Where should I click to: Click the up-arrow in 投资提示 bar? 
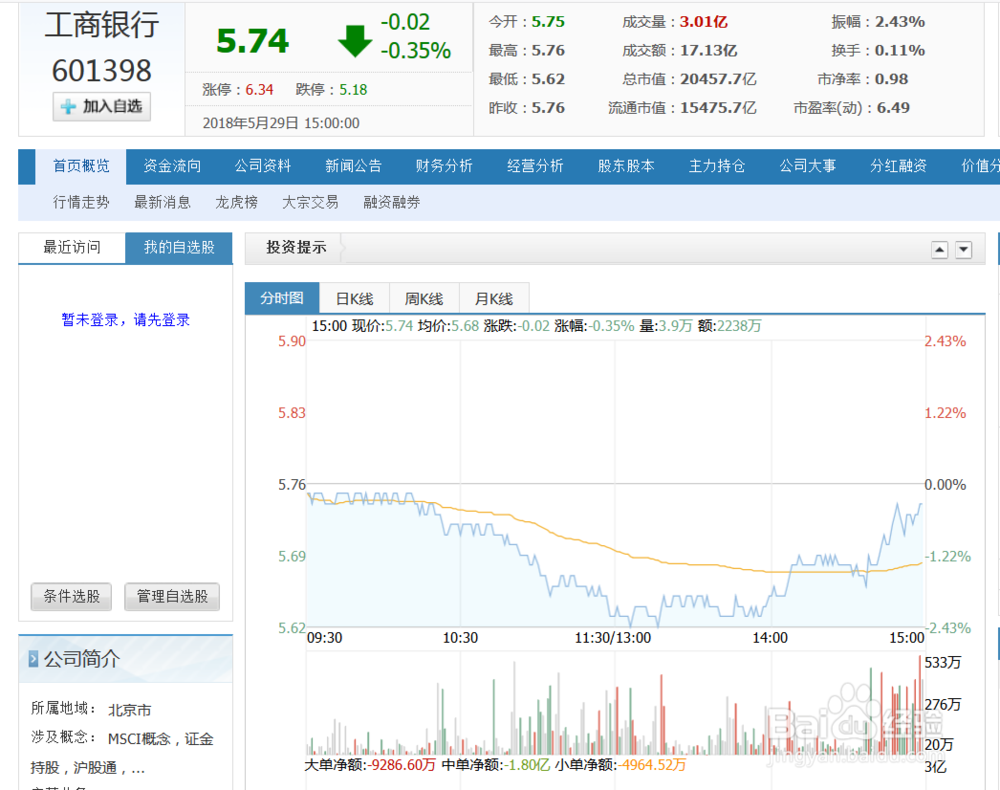point(939,250)
